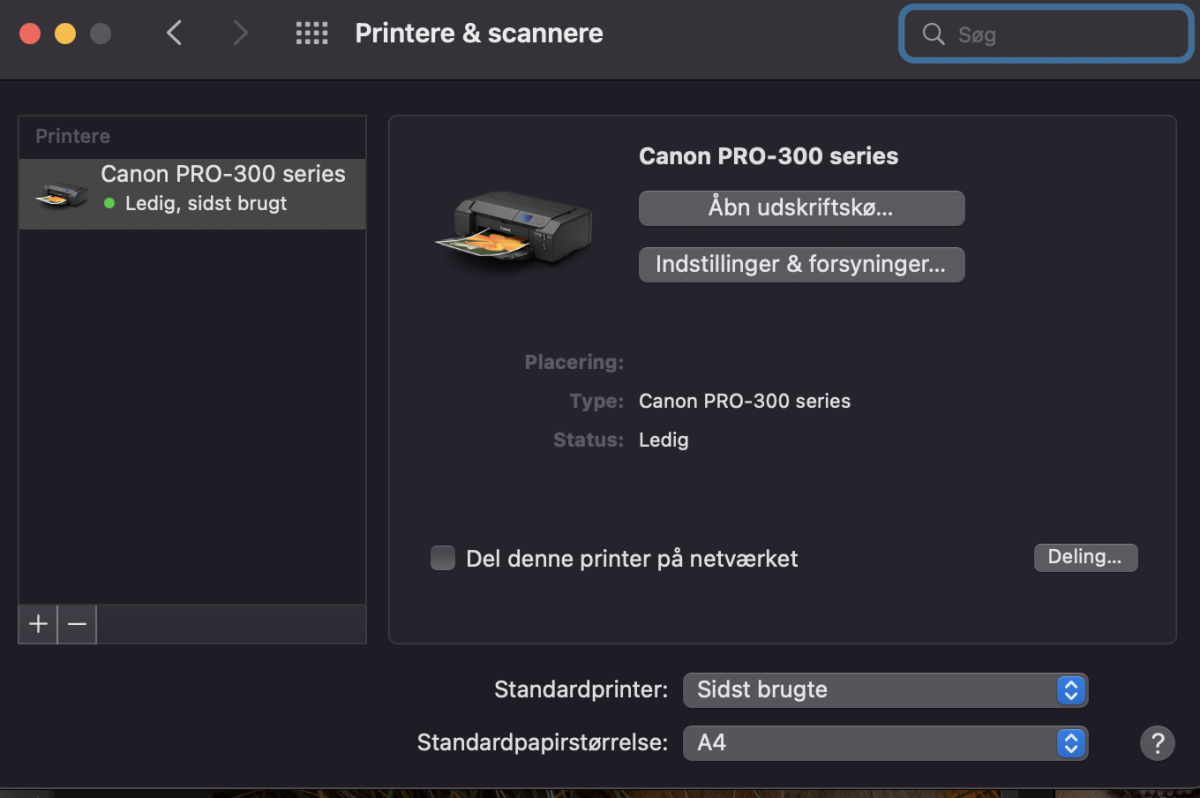Click the back navigation arrow

174,34
